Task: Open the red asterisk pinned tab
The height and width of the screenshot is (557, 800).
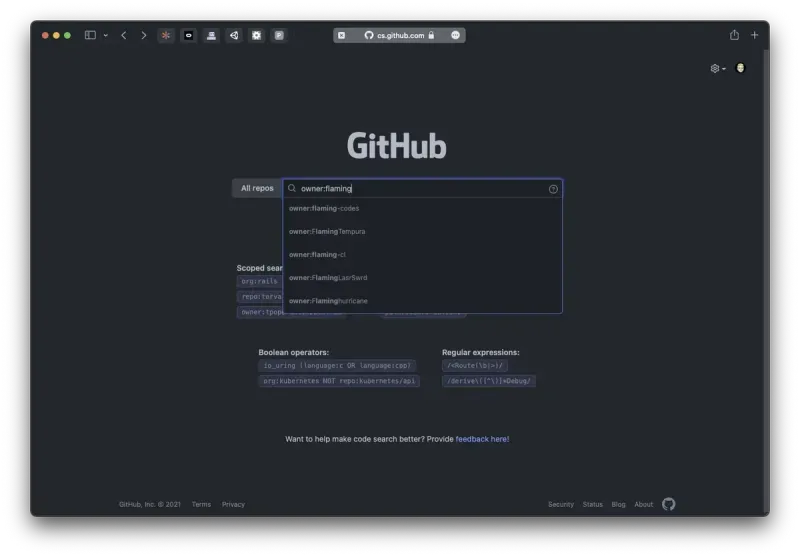Action: (166, 35)
